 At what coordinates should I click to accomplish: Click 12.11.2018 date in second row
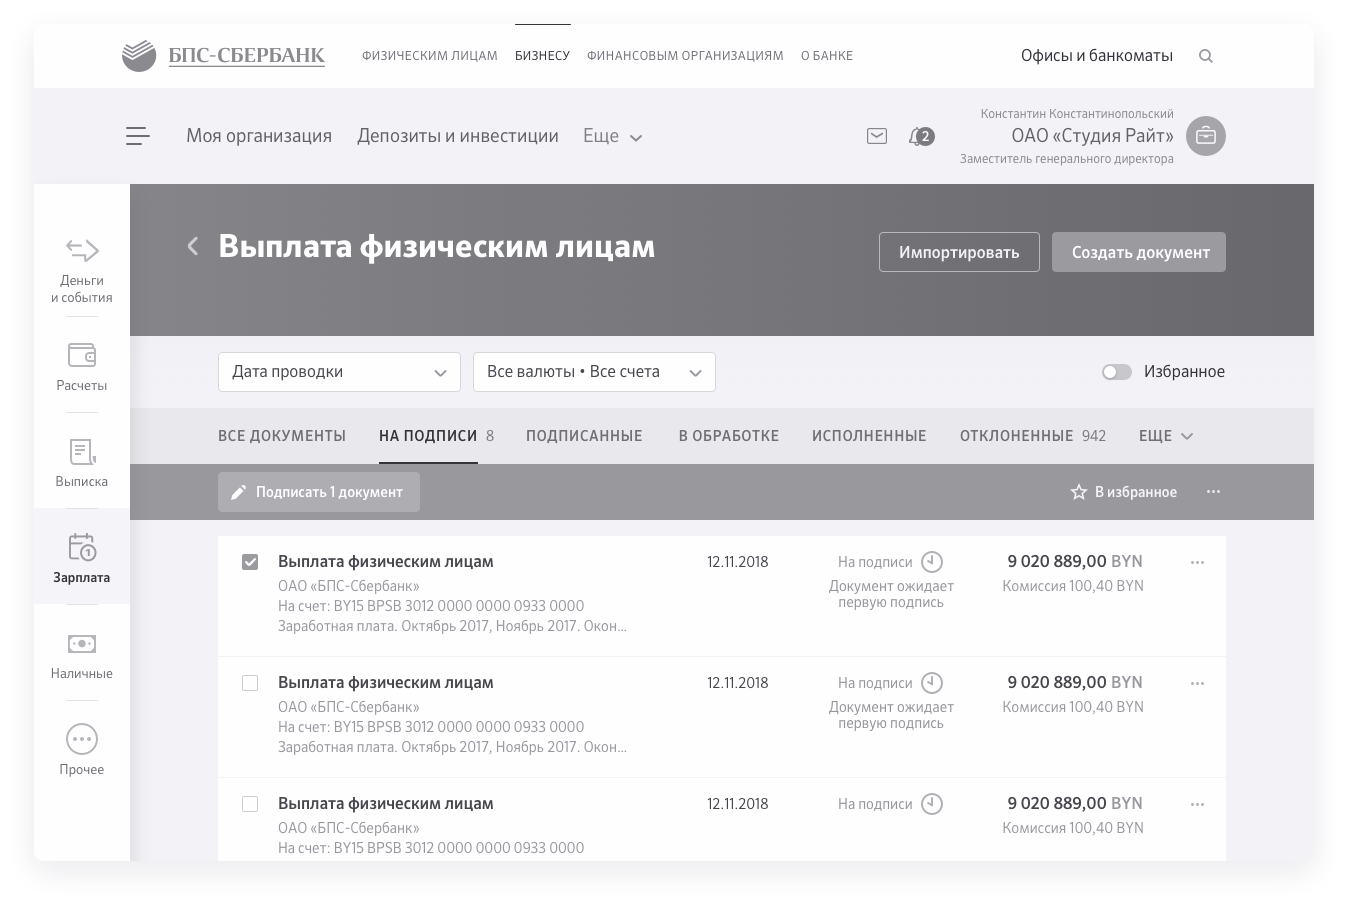(738, 683)
